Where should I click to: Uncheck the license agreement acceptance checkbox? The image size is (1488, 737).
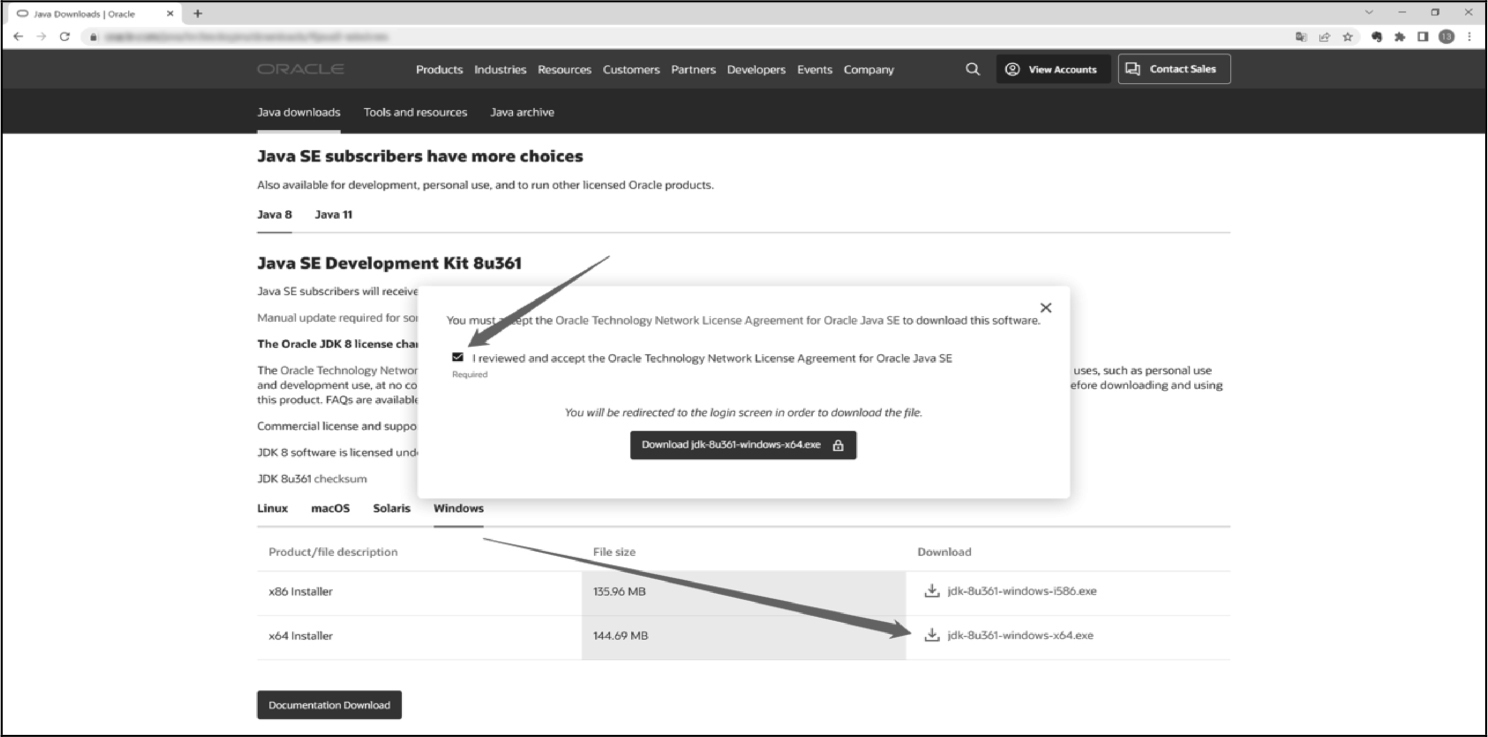click(458, 357)
